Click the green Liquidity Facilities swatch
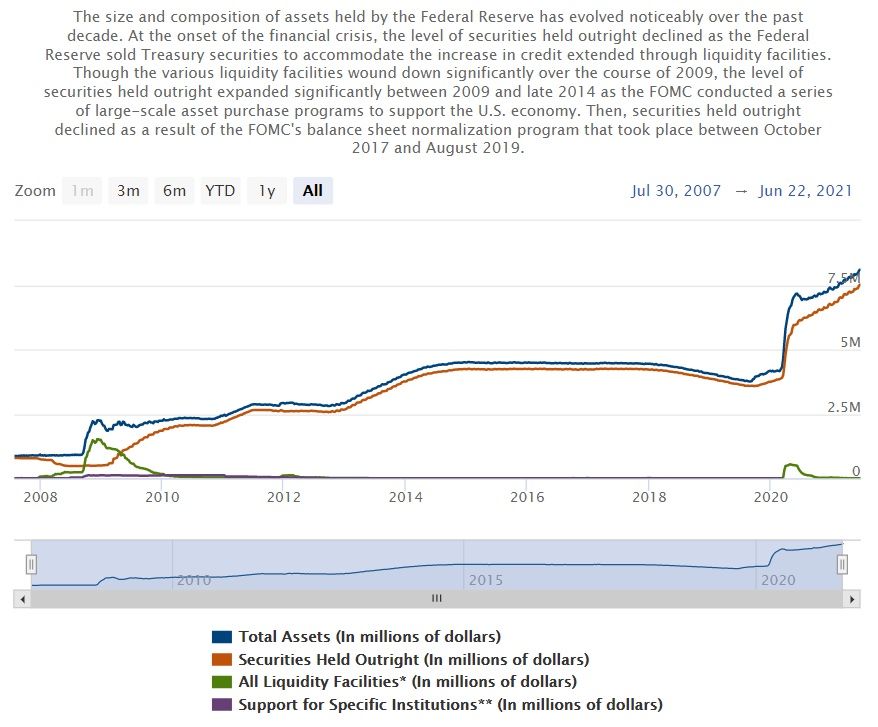 (x=222, y=682)
